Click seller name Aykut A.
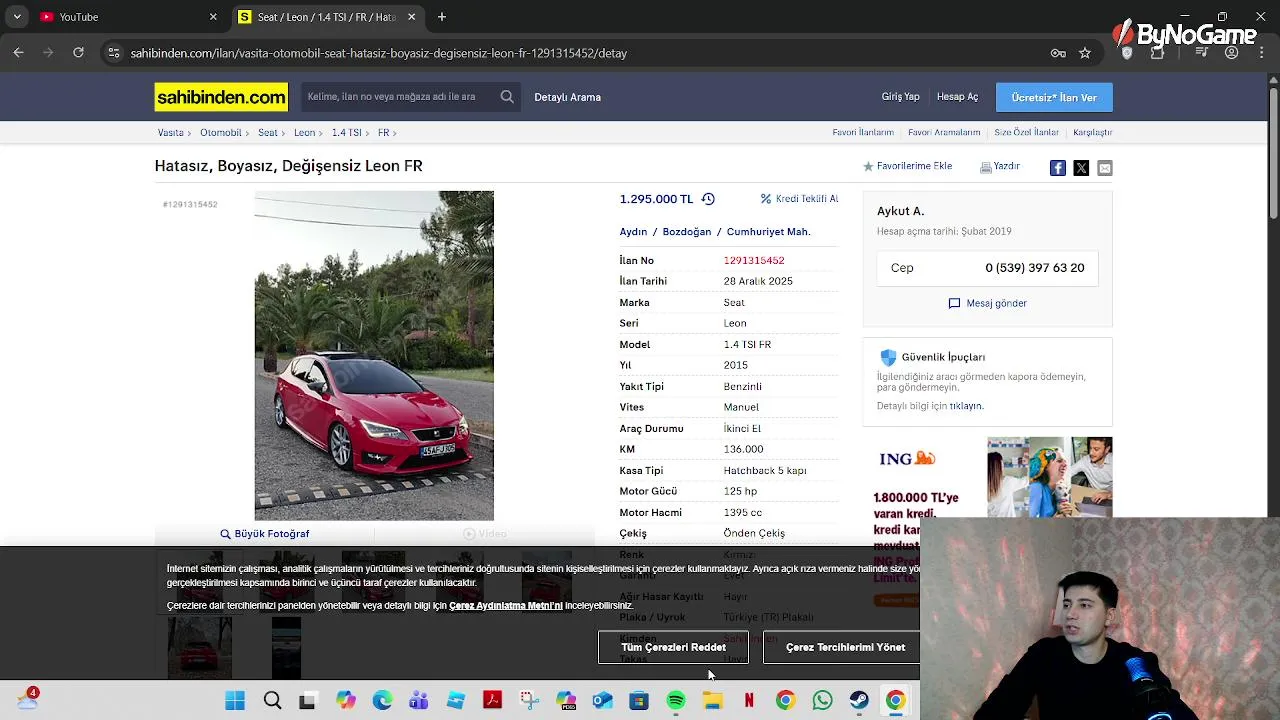 pos(901,211)
